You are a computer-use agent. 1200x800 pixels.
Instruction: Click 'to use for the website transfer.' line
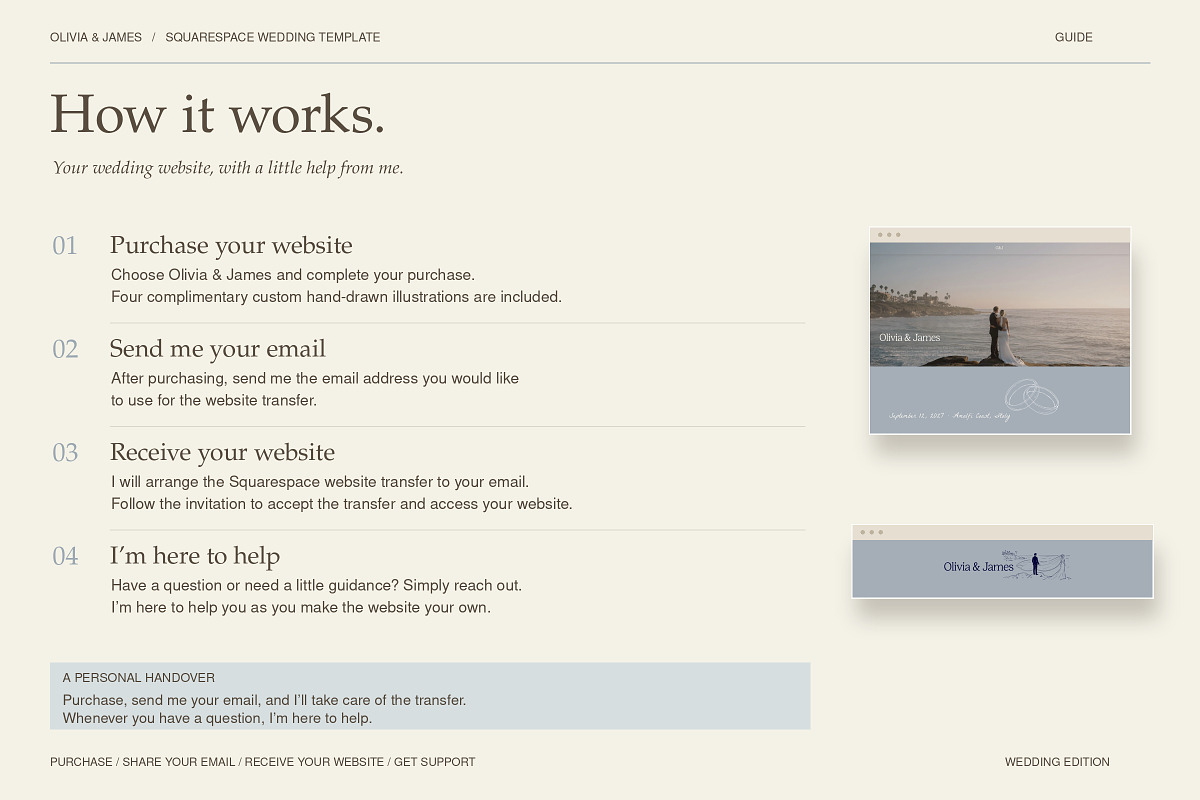214,400
